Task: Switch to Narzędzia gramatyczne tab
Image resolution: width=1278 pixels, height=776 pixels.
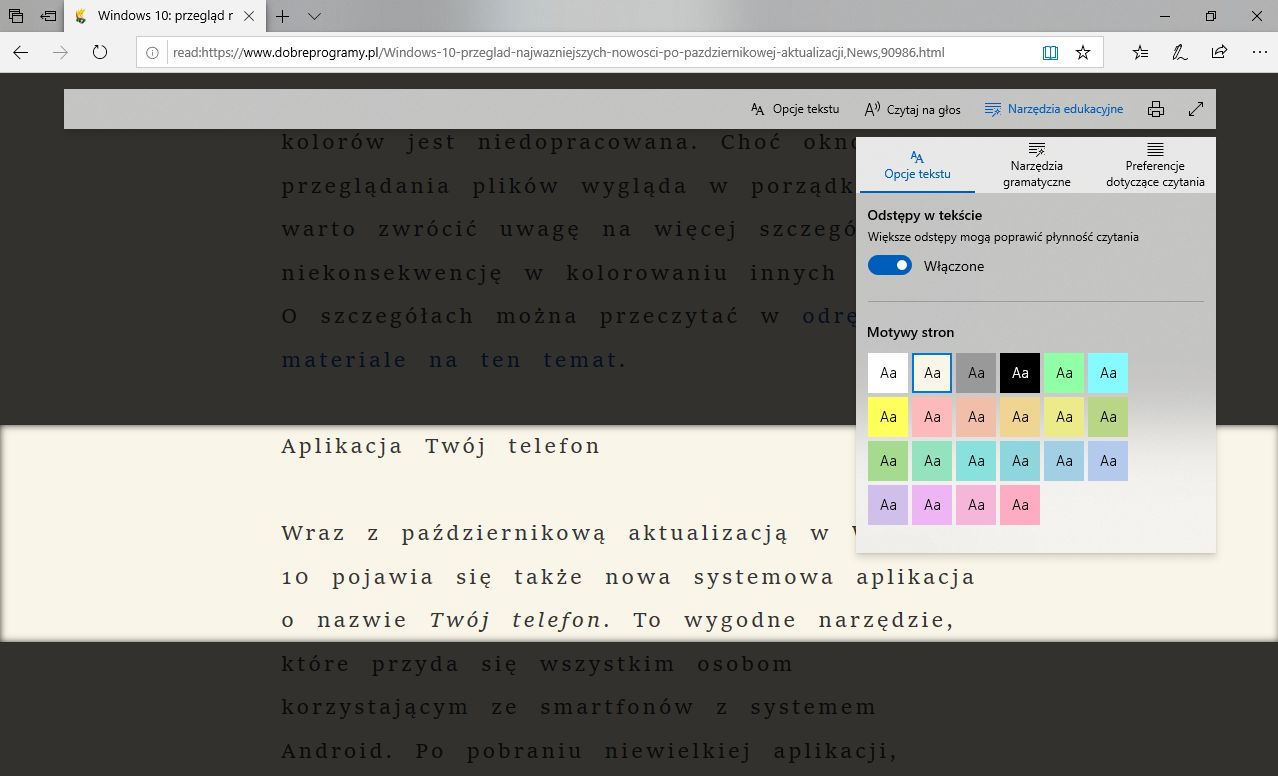Action: 1035,164
